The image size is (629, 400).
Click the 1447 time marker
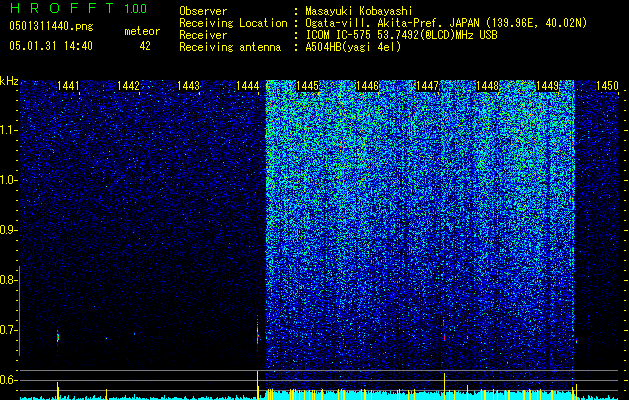click(428, 86)
